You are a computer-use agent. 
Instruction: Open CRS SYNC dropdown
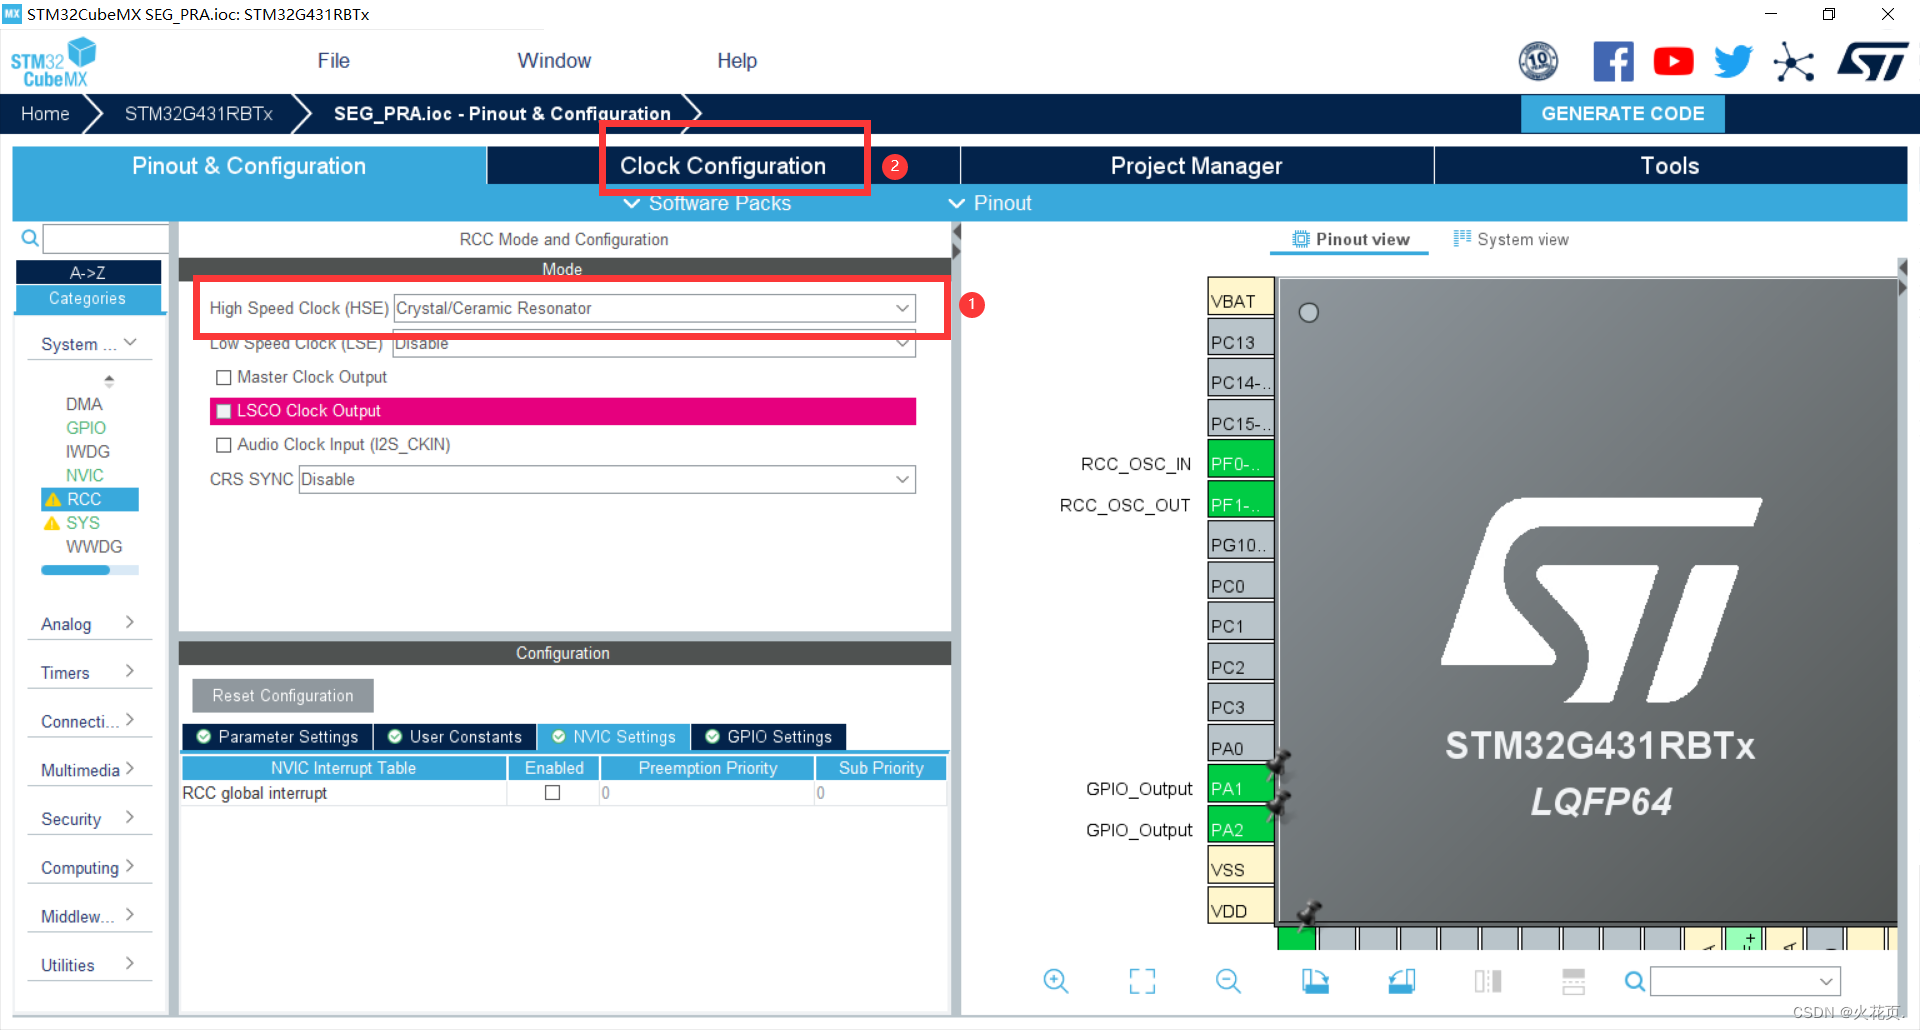pos(607,479)
